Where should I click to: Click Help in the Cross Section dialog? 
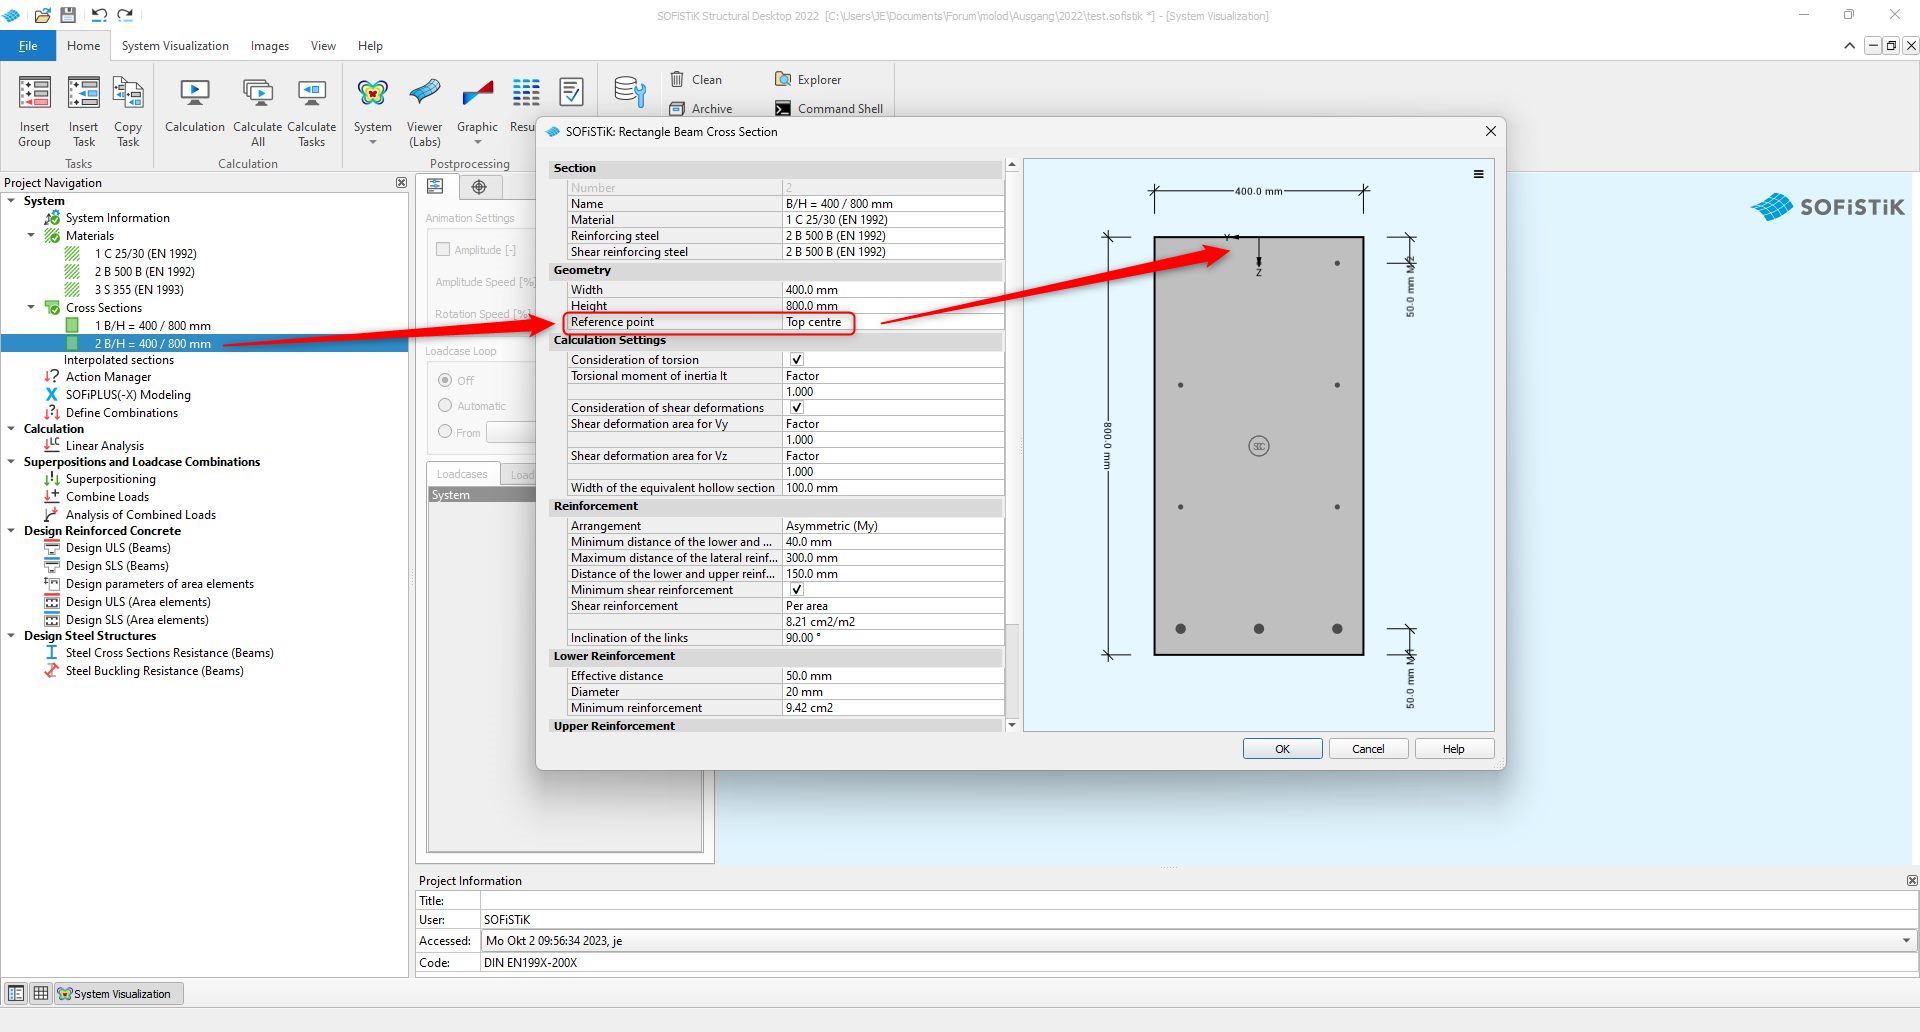click(1453, 748)
